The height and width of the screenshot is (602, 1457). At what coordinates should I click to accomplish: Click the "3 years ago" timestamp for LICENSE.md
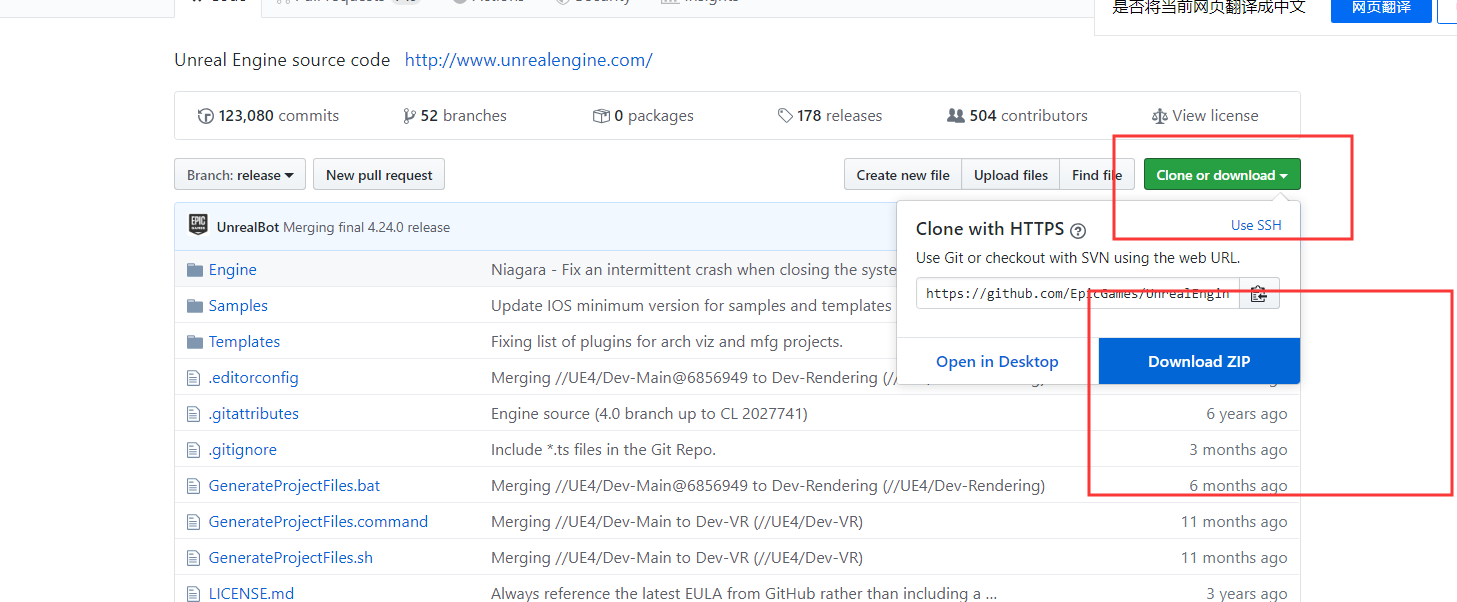click(x=1247, y=594)
